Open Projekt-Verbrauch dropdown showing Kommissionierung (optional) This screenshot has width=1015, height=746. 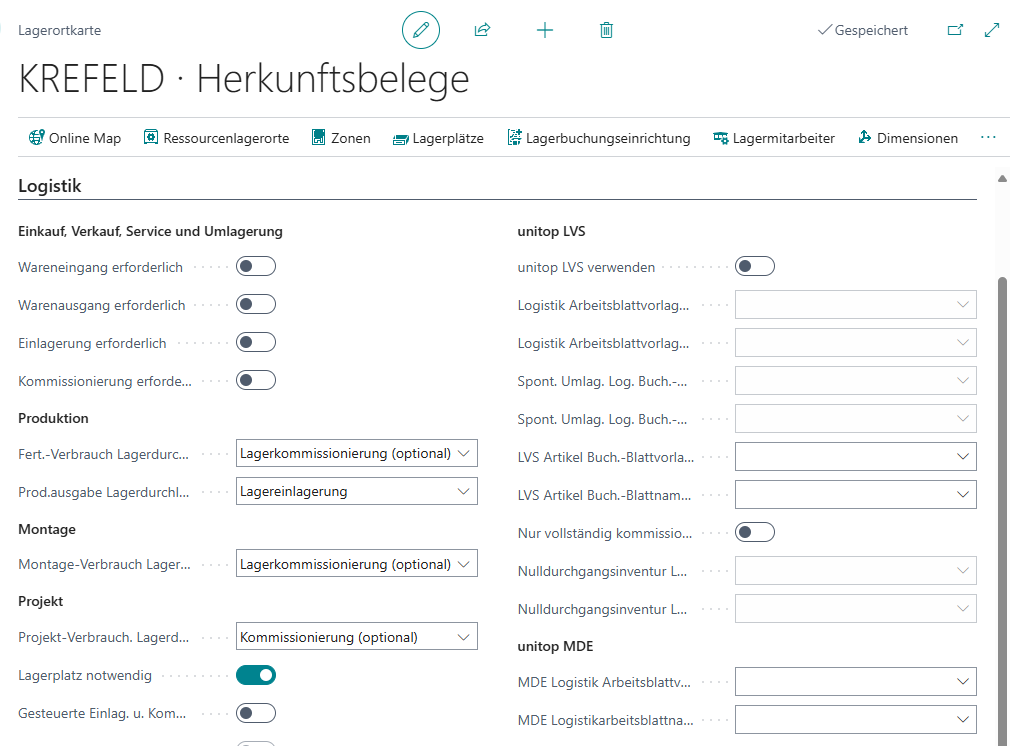point(357,637)
